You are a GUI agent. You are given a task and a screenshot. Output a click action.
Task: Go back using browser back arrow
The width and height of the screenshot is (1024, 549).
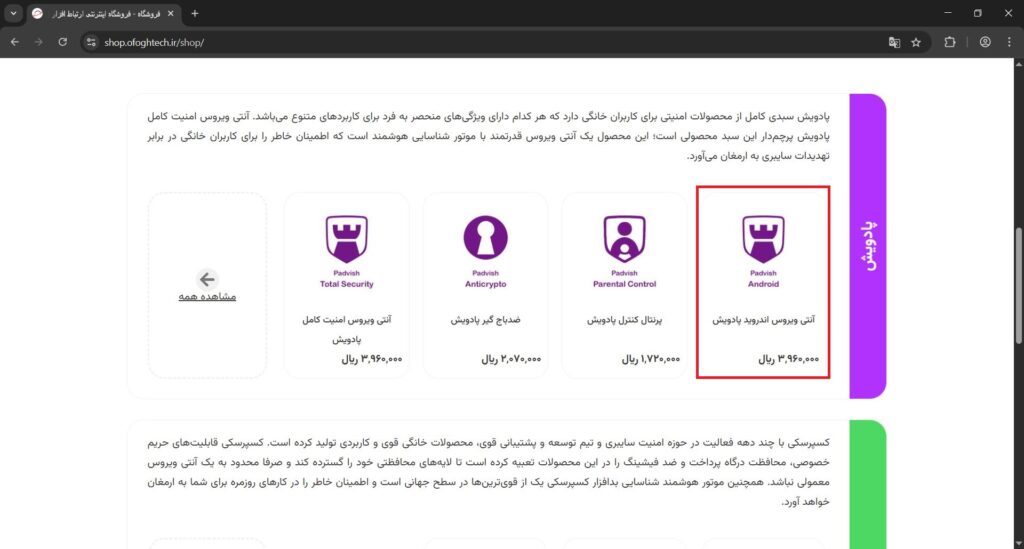[x=14, y=42]
